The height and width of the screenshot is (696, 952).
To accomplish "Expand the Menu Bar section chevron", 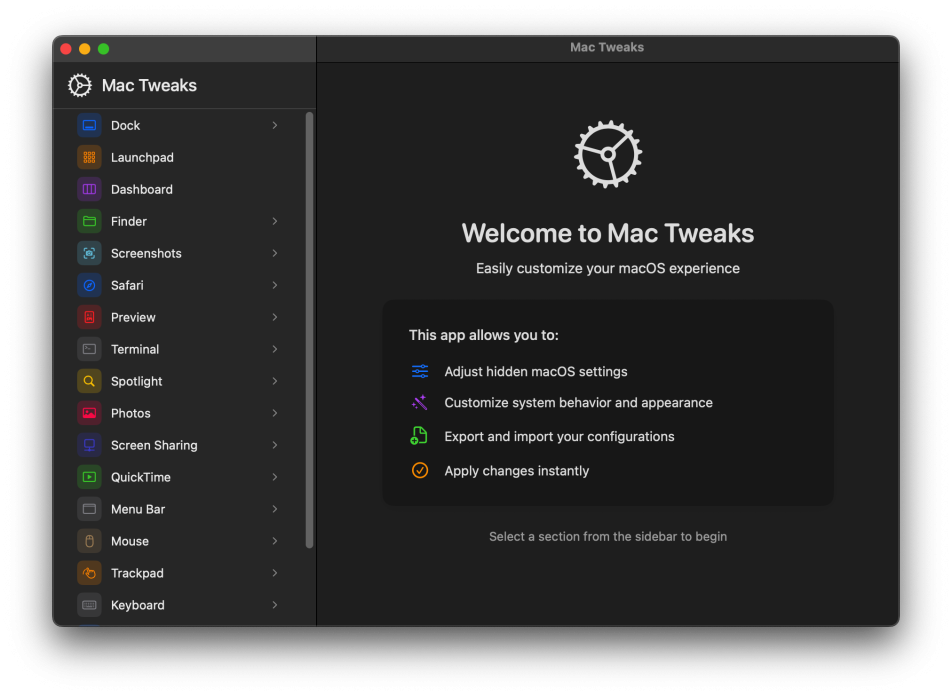I will click(275, 509).
